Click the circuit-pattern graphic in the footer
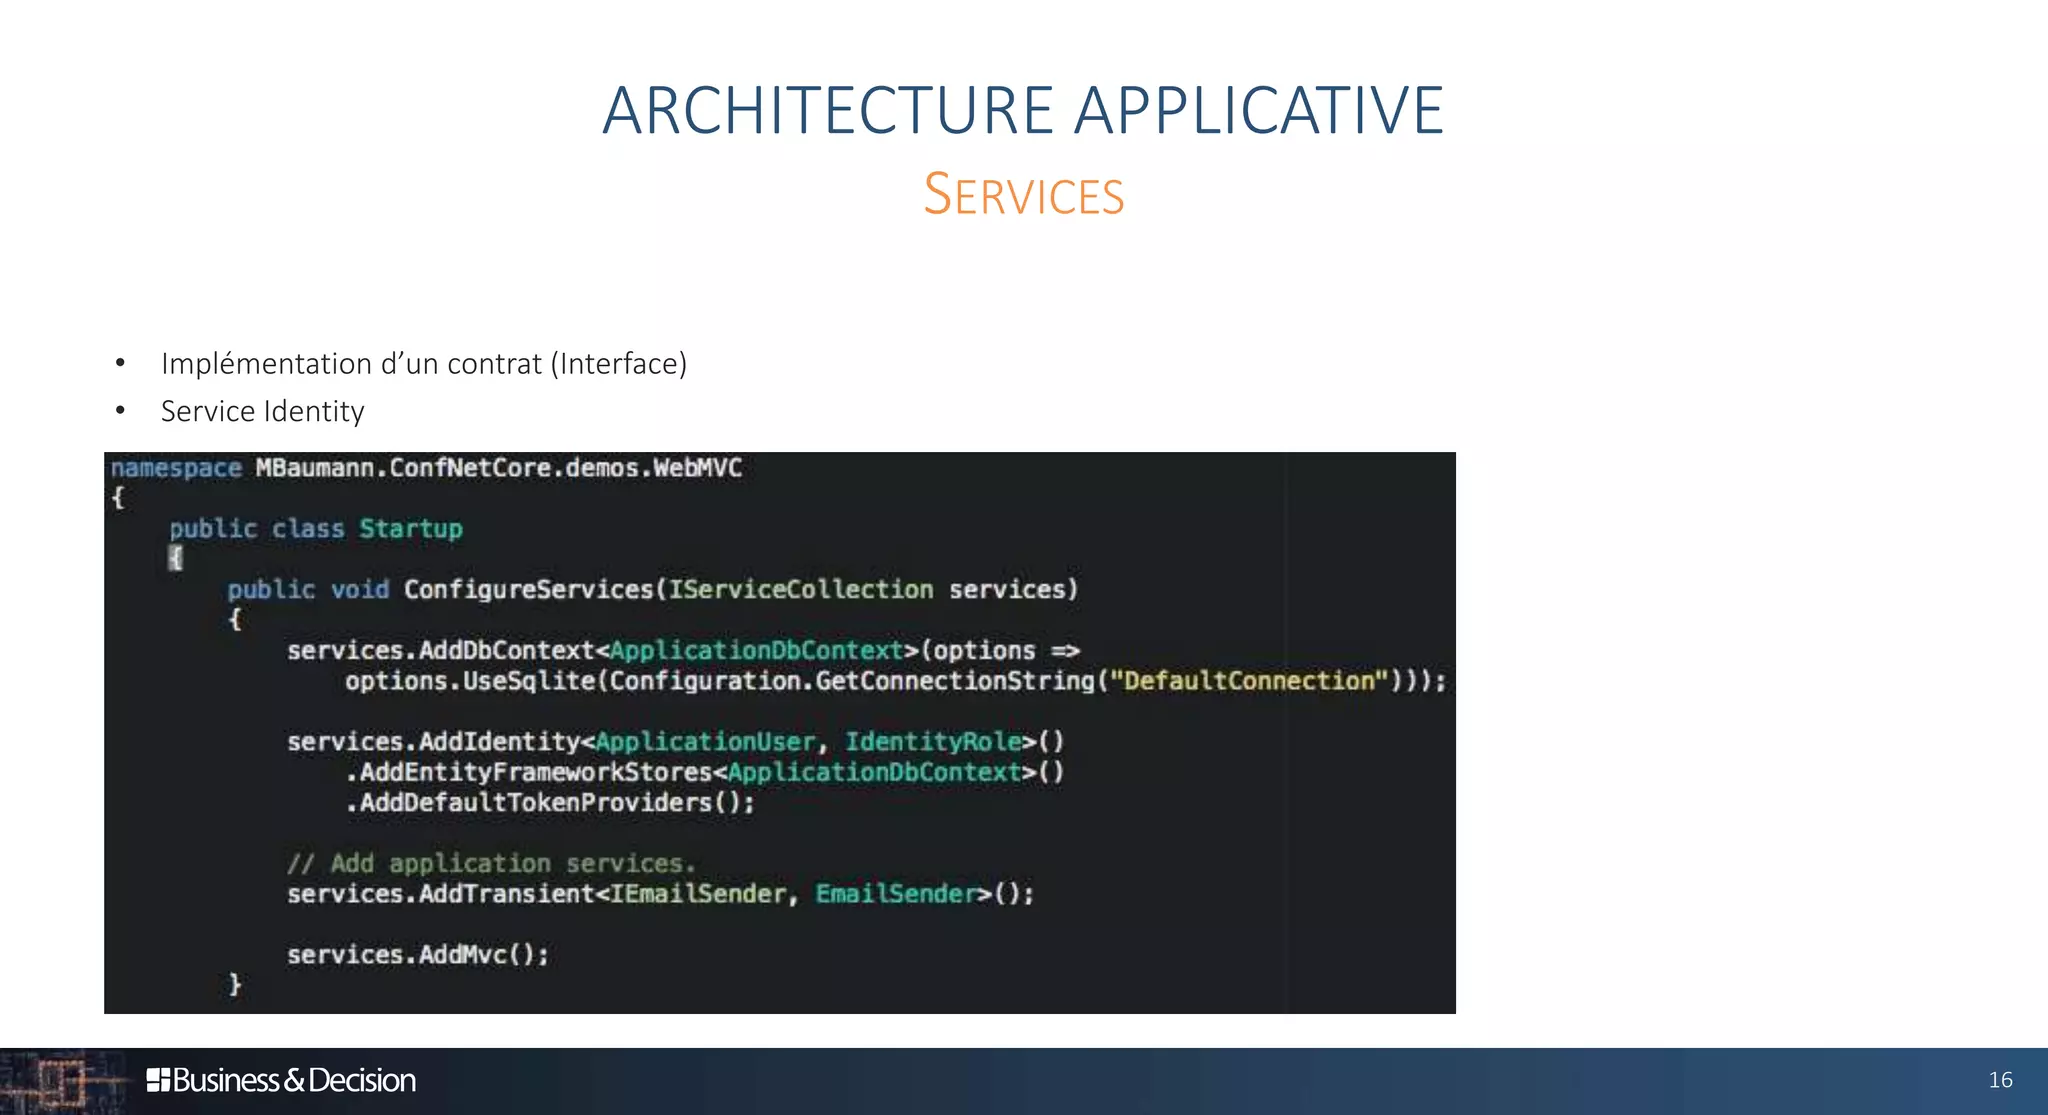Image resolution: width=2048 pixels, height=1115 pixels. (62, 1081)
